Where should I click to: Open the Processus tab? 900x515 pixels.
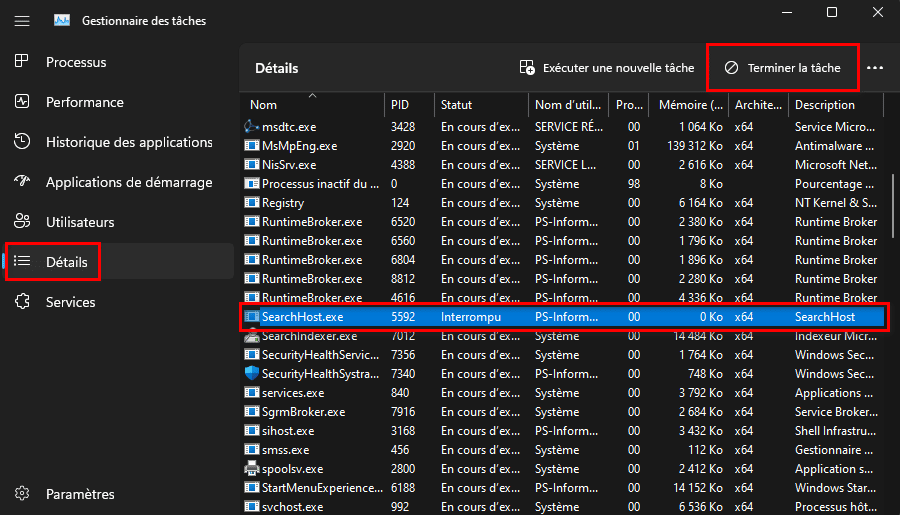(x=119, y=62)
